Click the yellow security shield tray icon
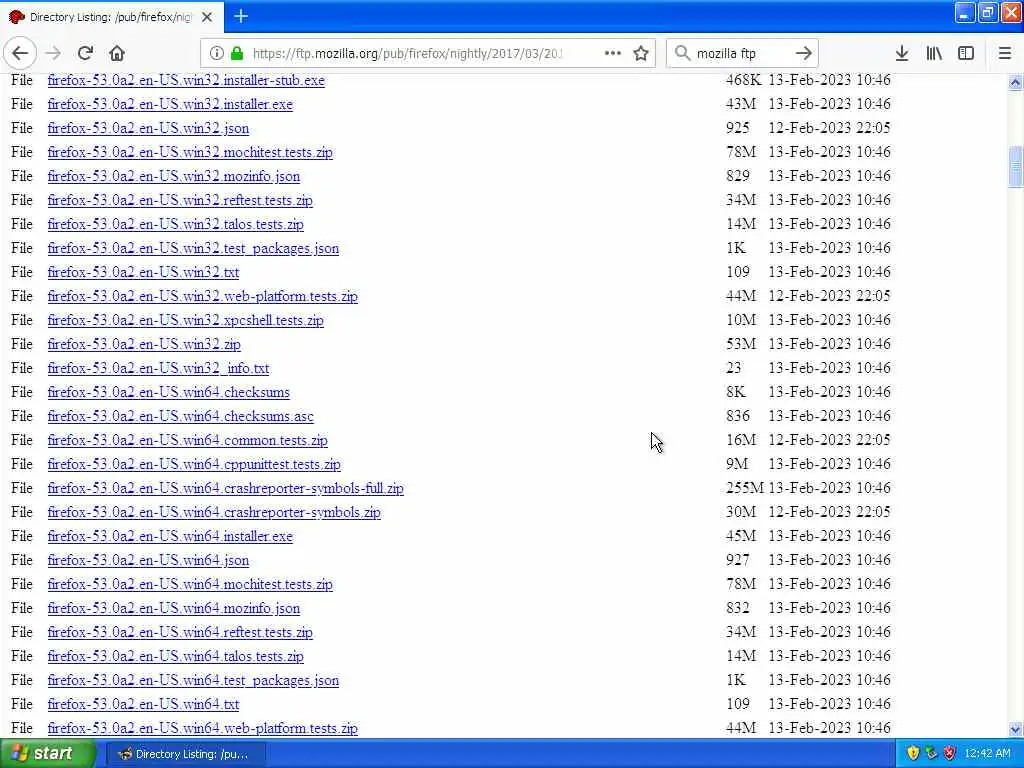The width and height of the screenshot is (1024, 768). click(913, 754)
